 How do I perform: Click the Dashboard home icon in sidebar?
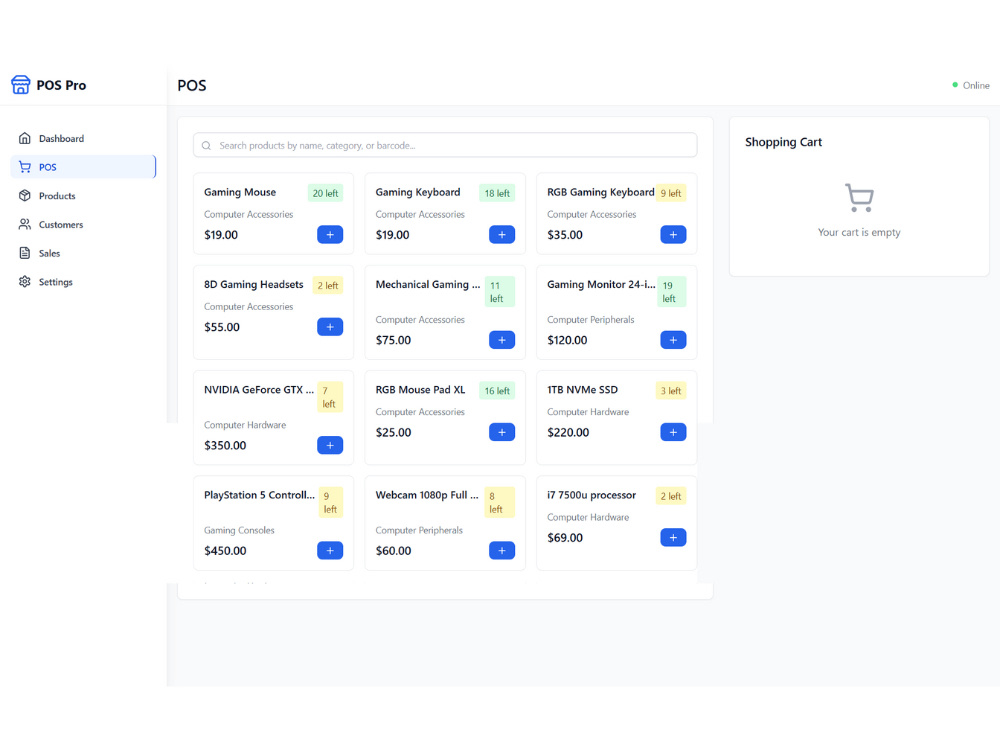[x=25, y=138]
